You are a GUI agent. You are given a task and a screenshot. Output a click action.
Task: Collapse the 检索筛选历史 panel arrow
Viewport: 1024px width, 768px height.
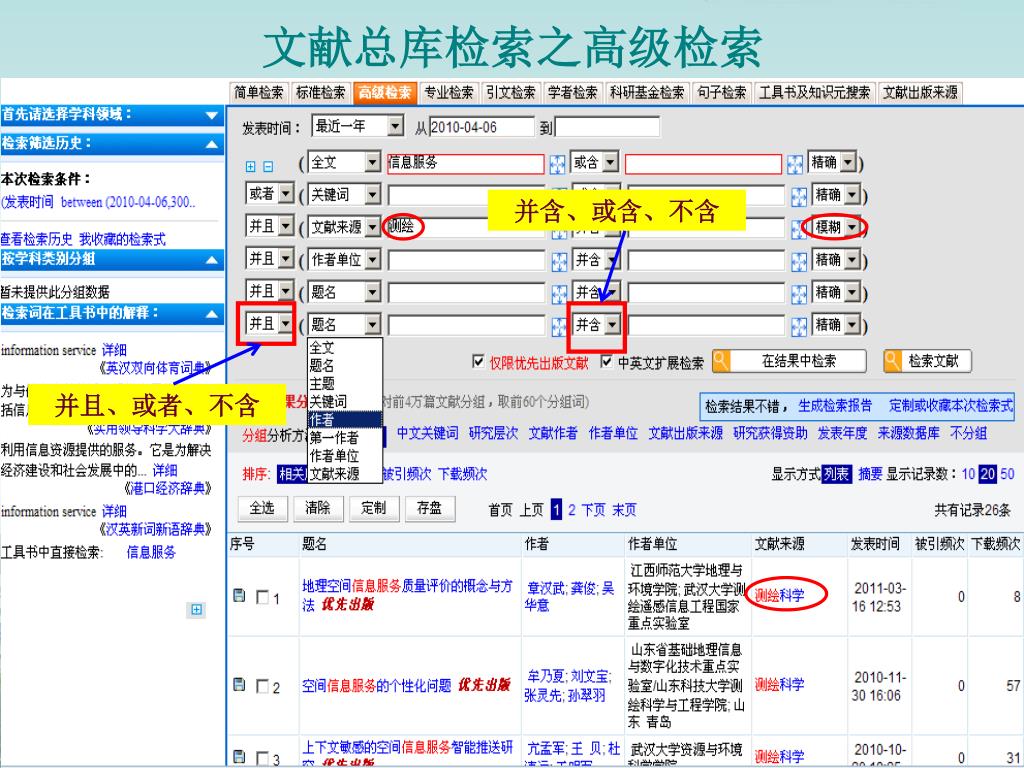[x=212, y=144]
